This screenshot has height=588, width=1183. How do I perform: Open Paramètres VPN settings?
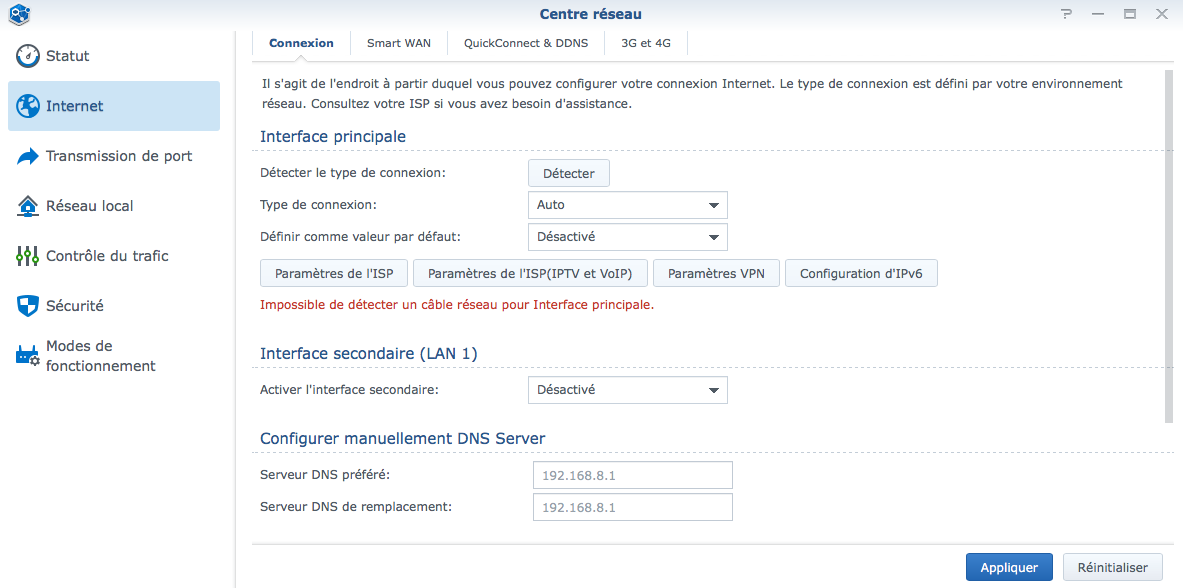pyautogui.click(x=716, y=273)
